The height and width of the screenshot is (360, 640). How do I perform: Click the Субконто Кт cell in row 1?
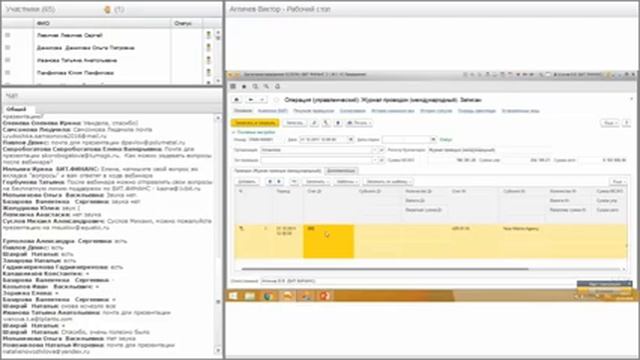(523, 241)
